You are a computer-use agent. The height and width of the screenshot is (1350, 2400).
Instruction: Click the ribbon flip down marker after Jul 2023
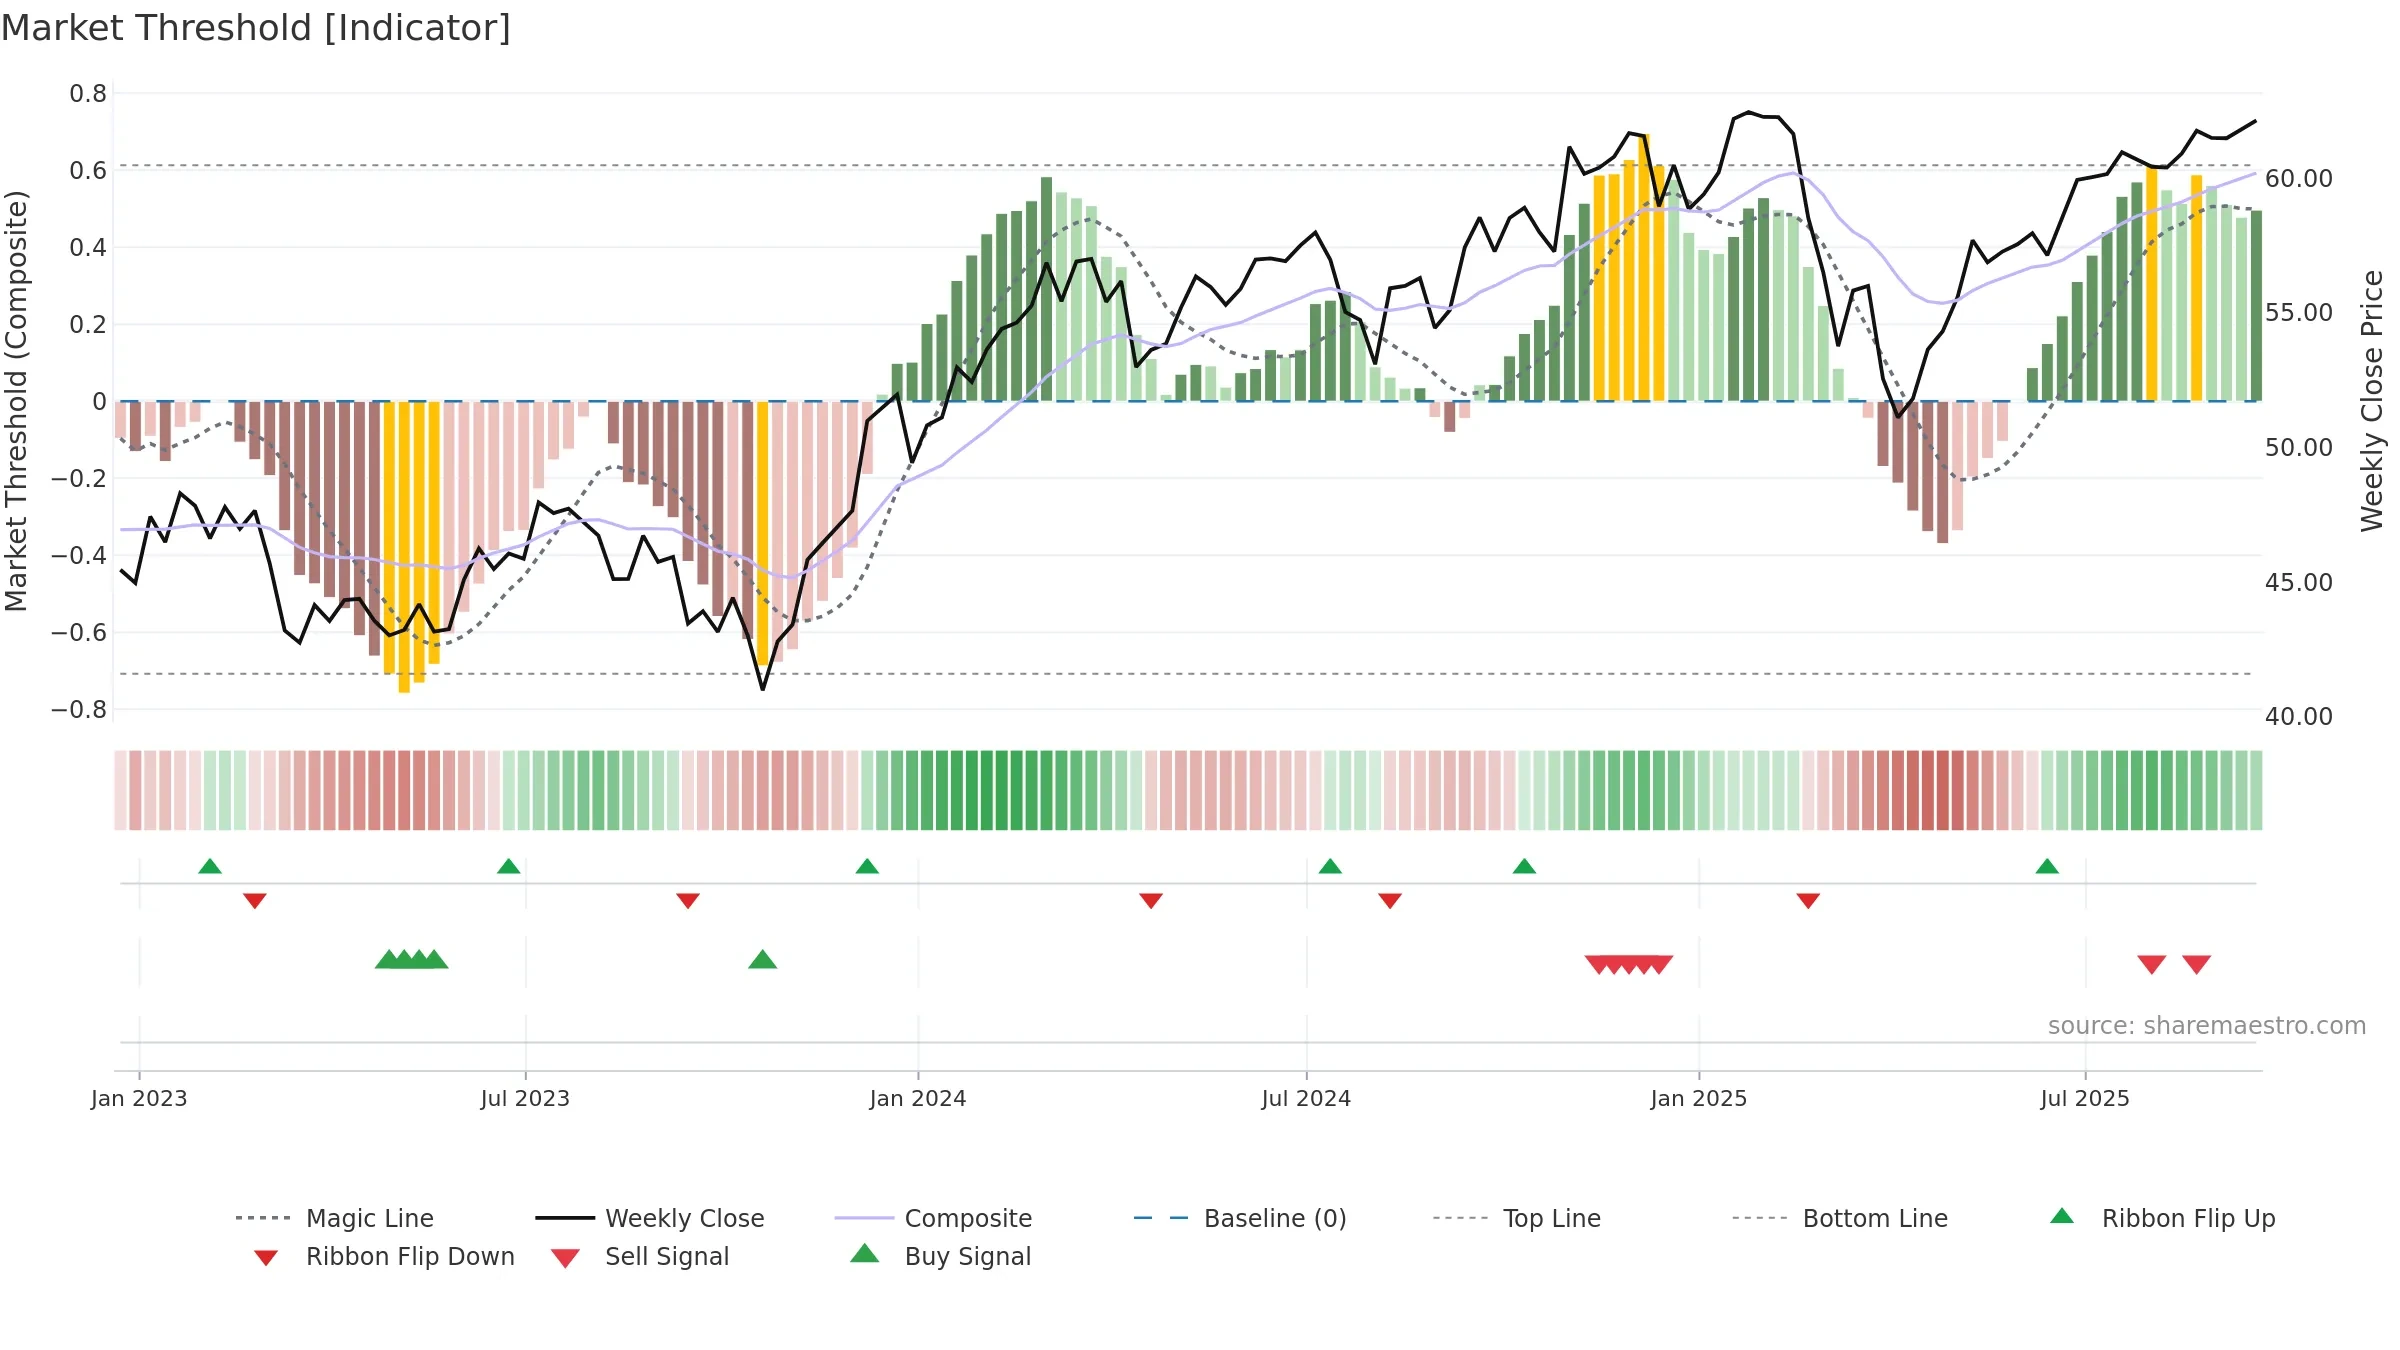pyautogui.click(x=688, y=901)
